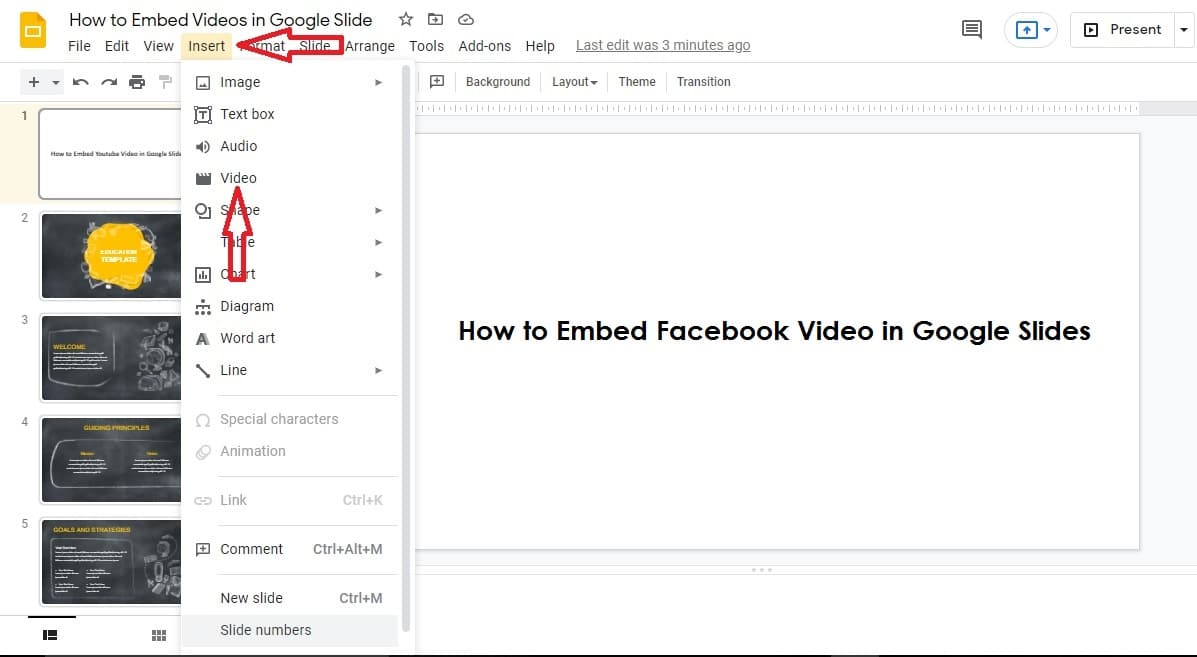1197x657 pixels.
Task: Open the Theme panel
Action: coord(637,82)
